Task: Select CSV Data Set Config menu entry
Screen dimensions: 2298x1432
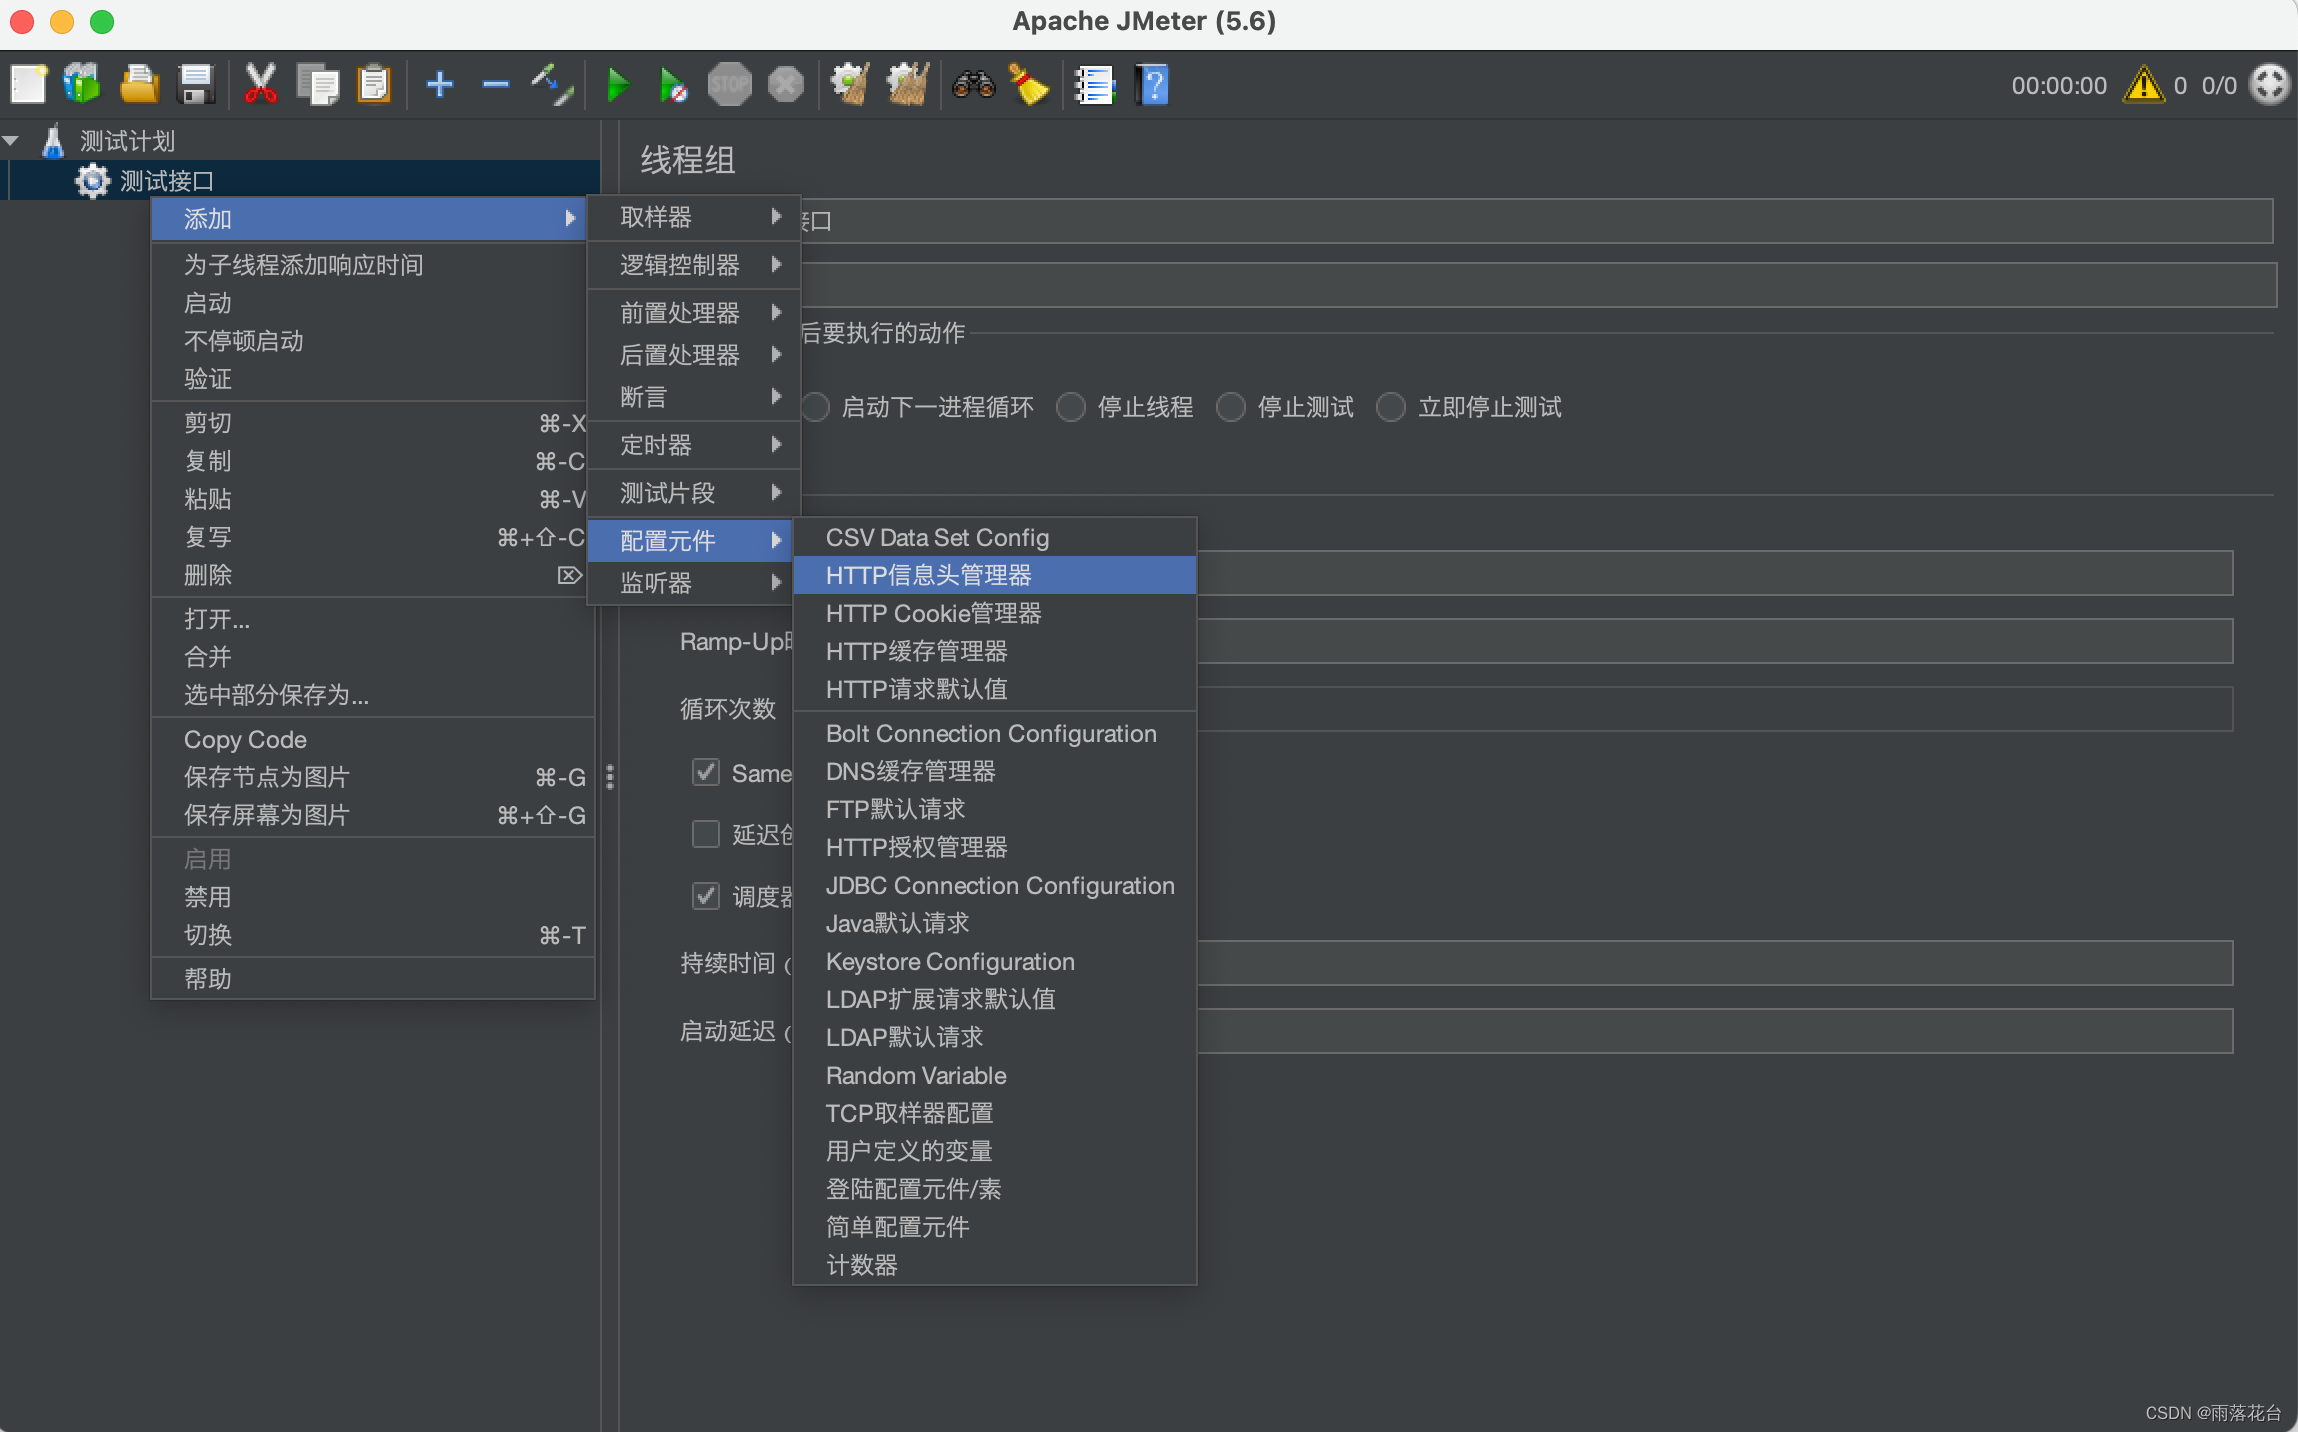Action: [937, 537]
